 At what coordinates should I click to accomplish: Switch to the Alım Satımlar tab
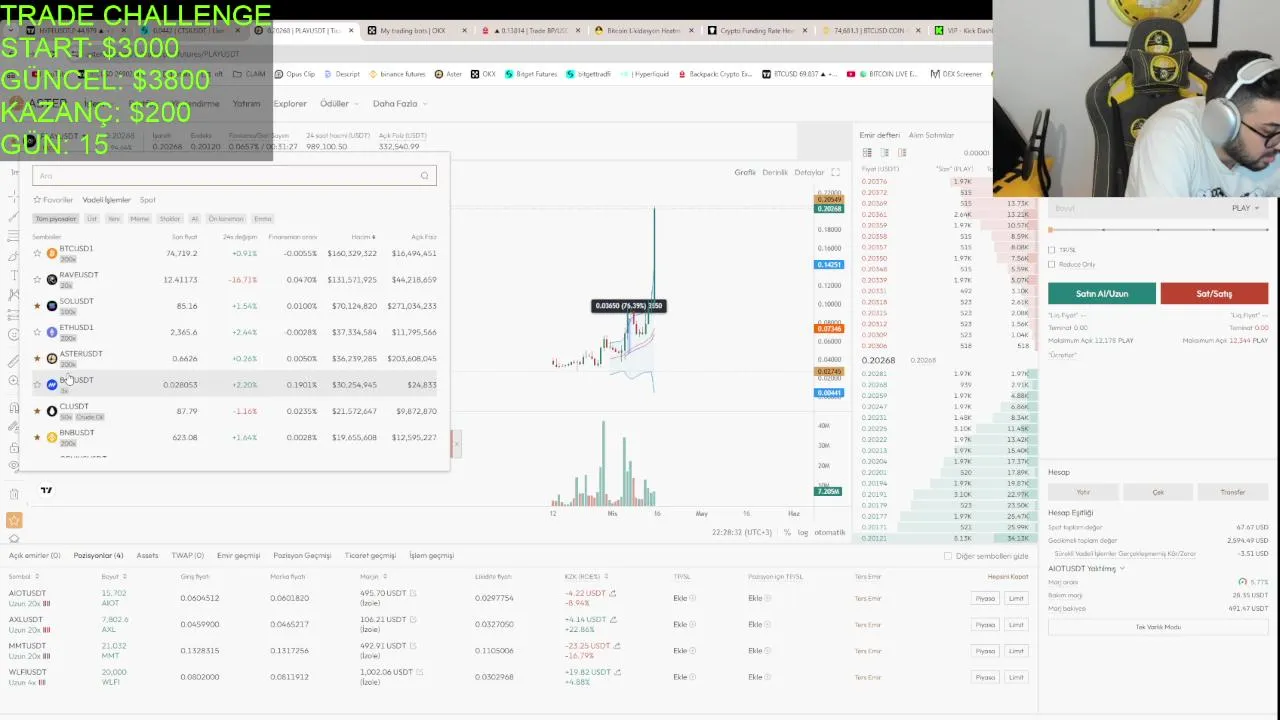931,135
